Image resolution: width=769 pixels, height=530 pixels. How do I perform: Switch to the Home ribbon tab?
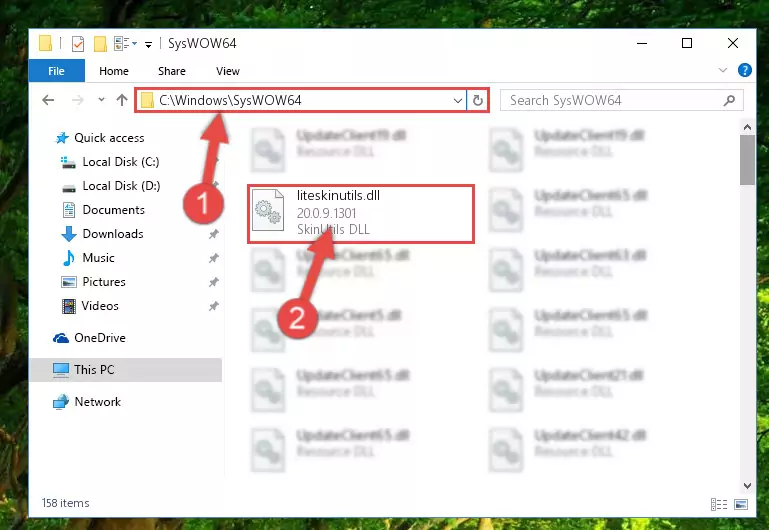tap(114, 71)
